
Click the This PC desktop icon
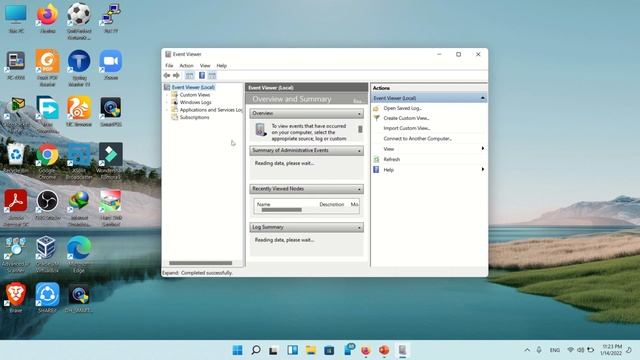[x=16, y=19]
